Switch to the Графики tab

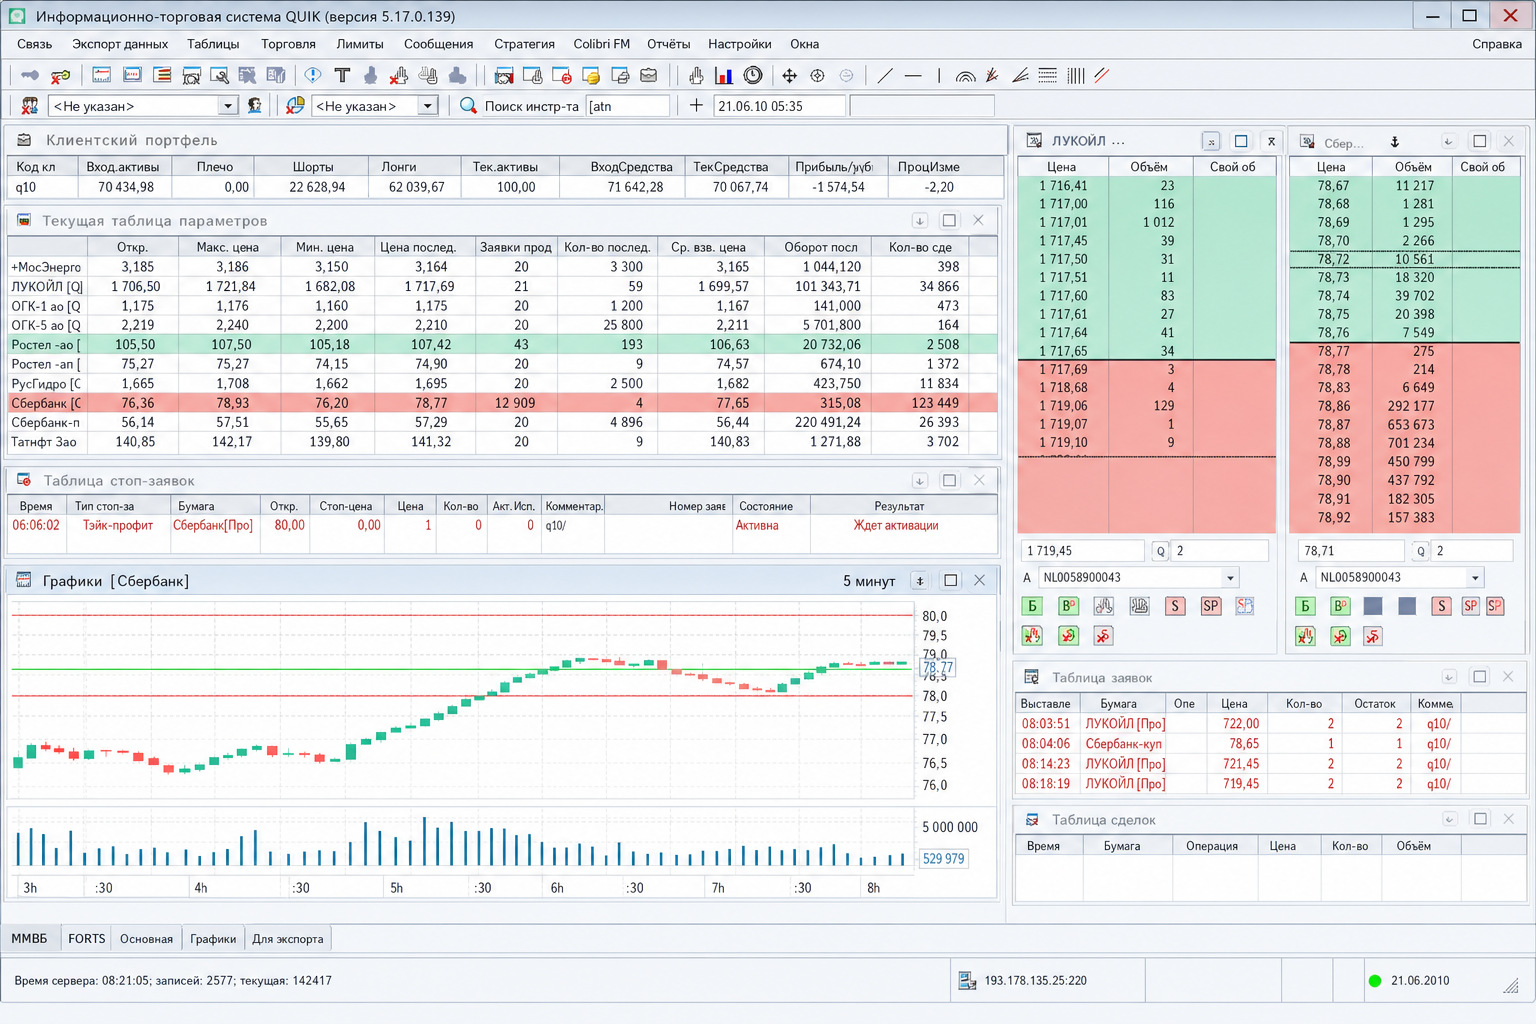coord(213,939)
